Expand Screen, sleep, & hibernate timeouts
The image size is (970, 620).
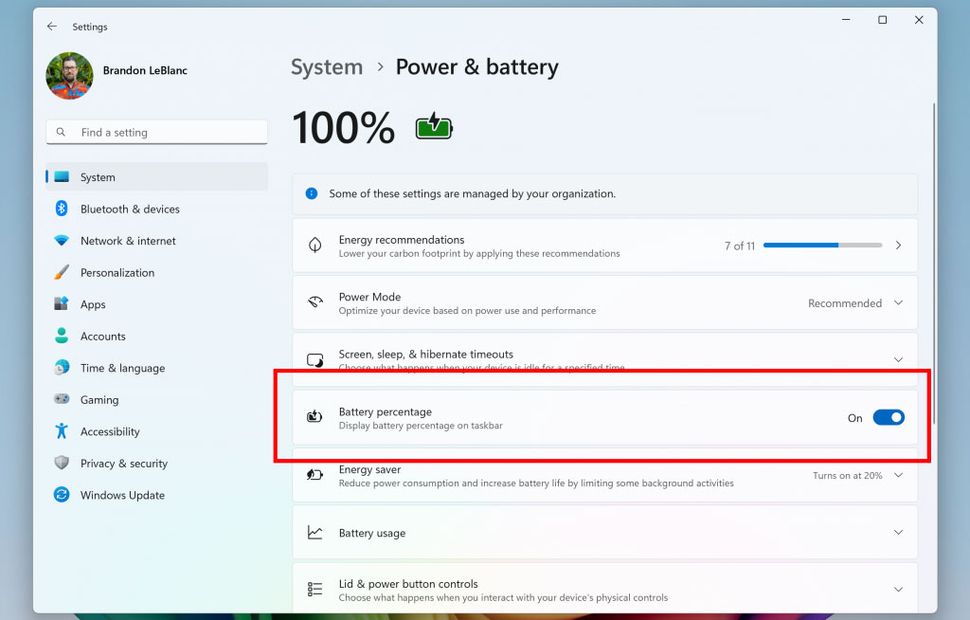896,359
